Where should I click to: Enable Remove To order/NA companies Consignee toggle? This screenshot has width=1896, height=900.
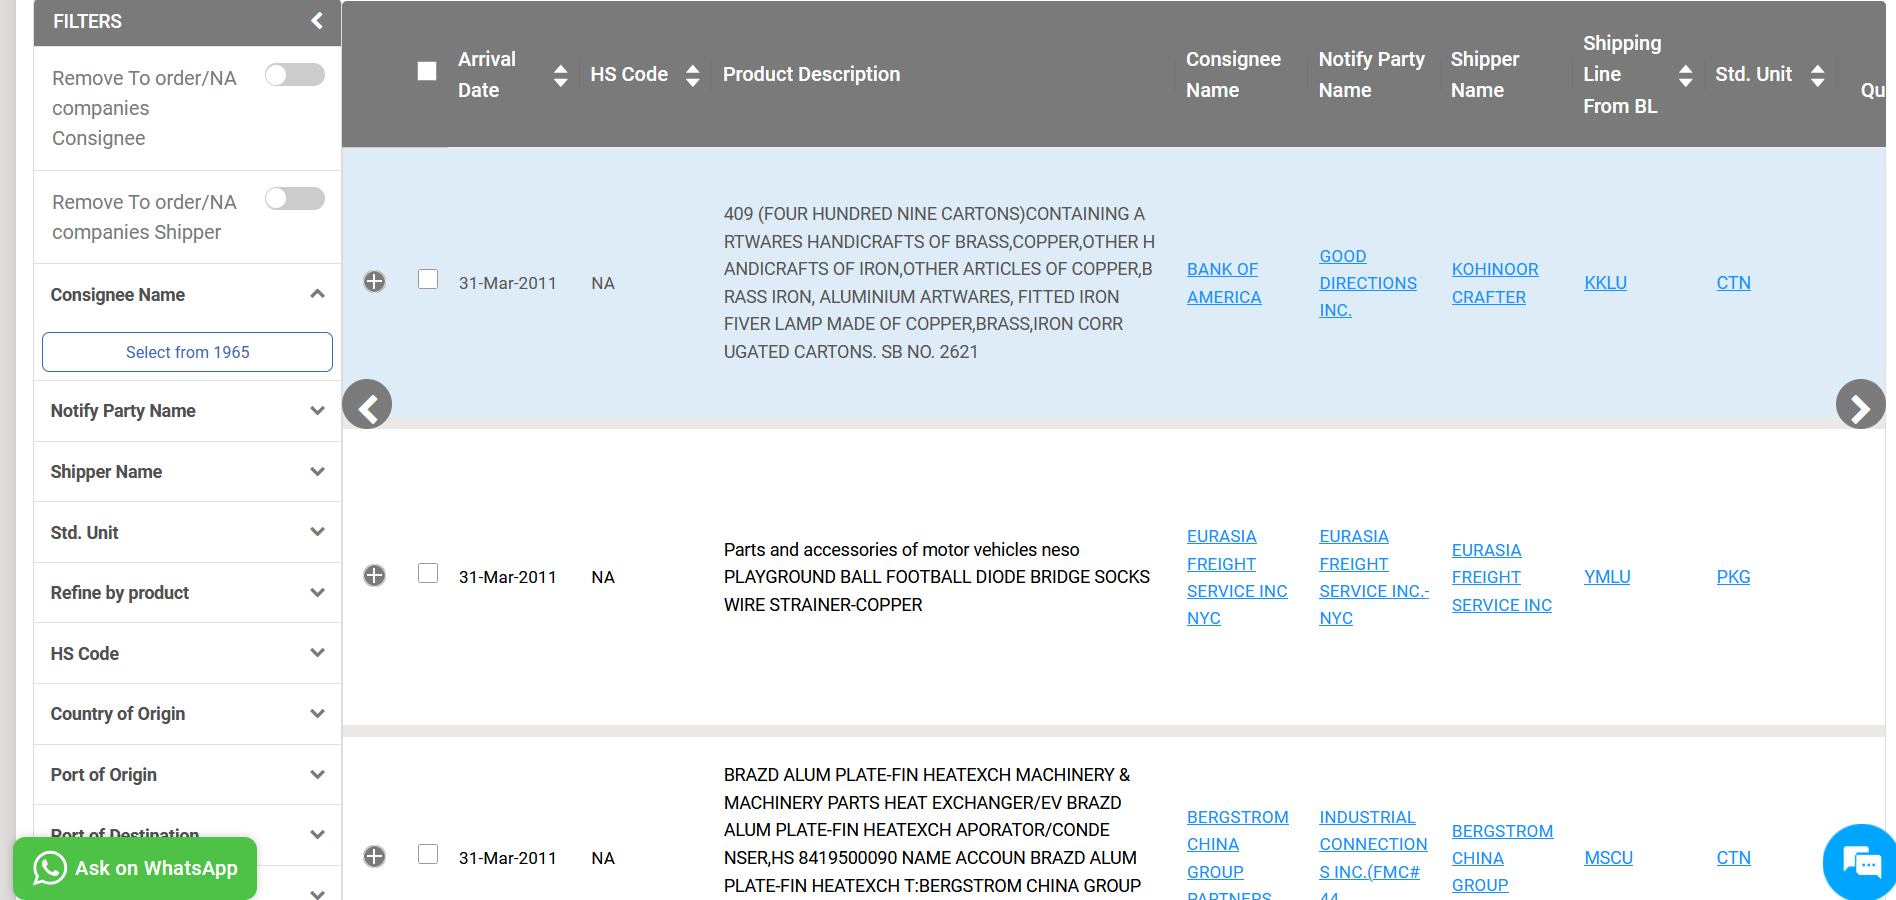tap(294, 74)
